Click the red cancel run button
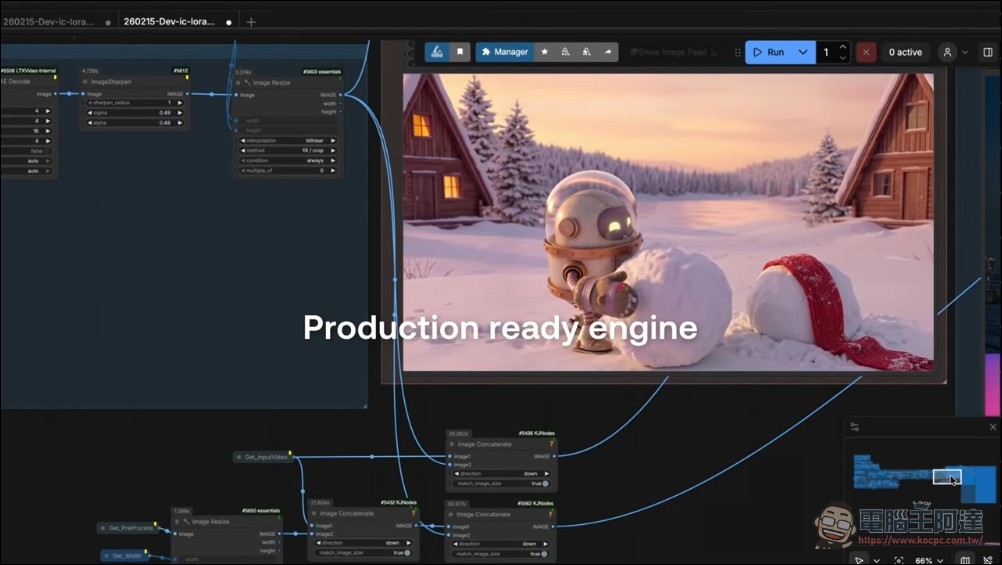Viewport: 1002px width, 565px height. point(867,52)
